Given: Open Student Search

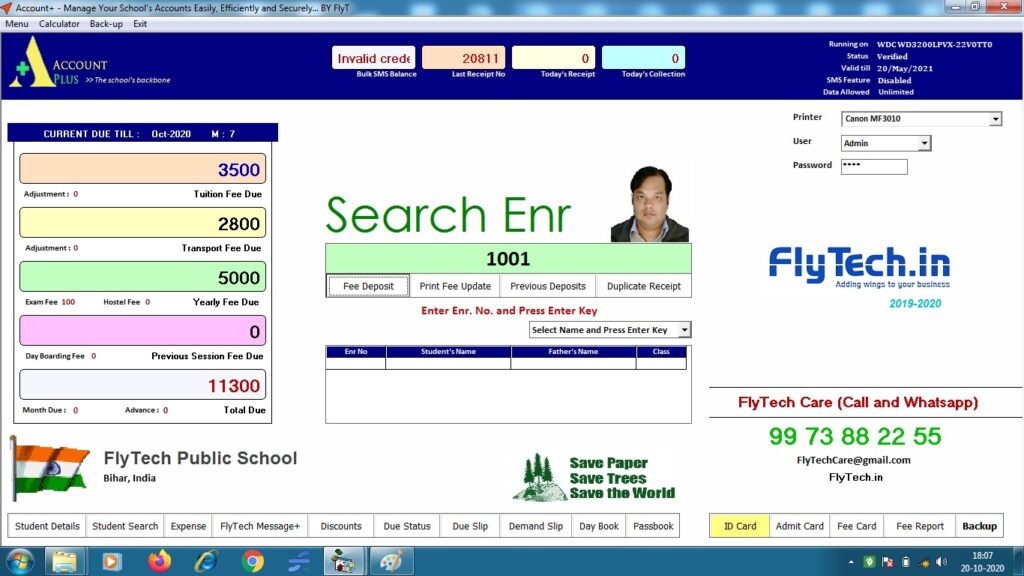Looking at the screenshot, I should [x=125, y=526].
